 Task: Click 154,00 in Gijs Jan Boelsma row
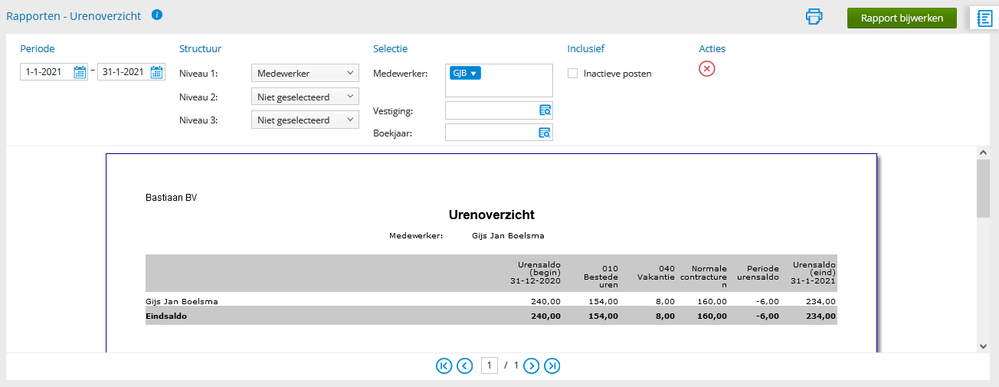(603, 301)
